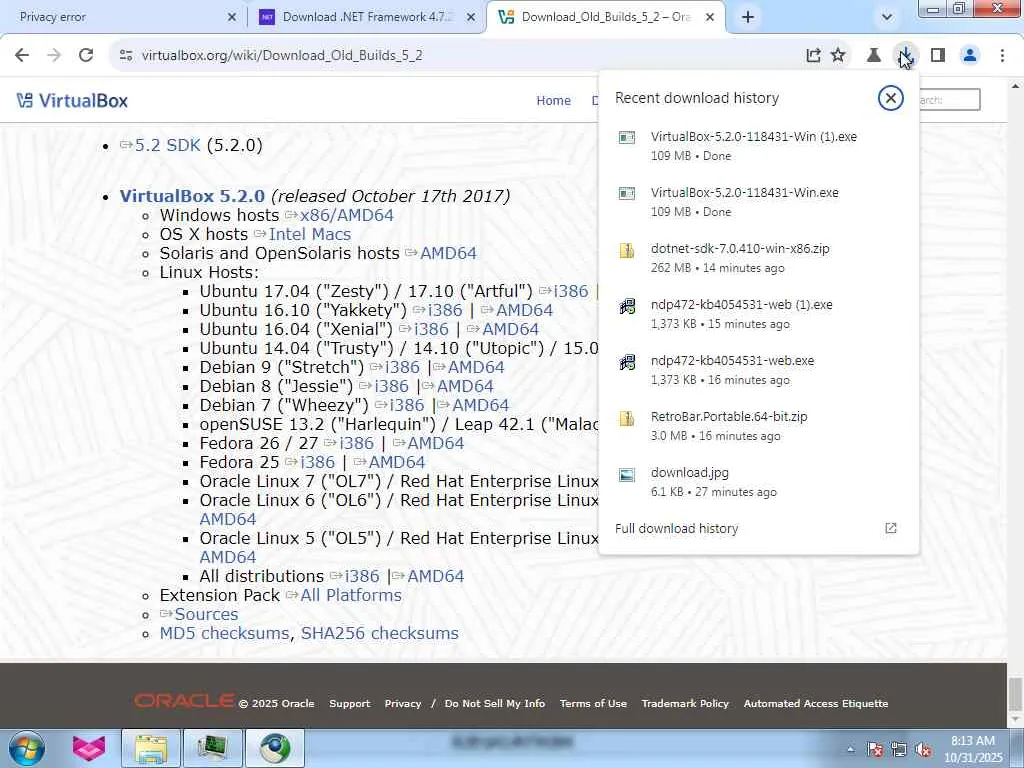Download Debian 7 Wheezy AMD64
1024x768 pixels.
tap(480, 404)
